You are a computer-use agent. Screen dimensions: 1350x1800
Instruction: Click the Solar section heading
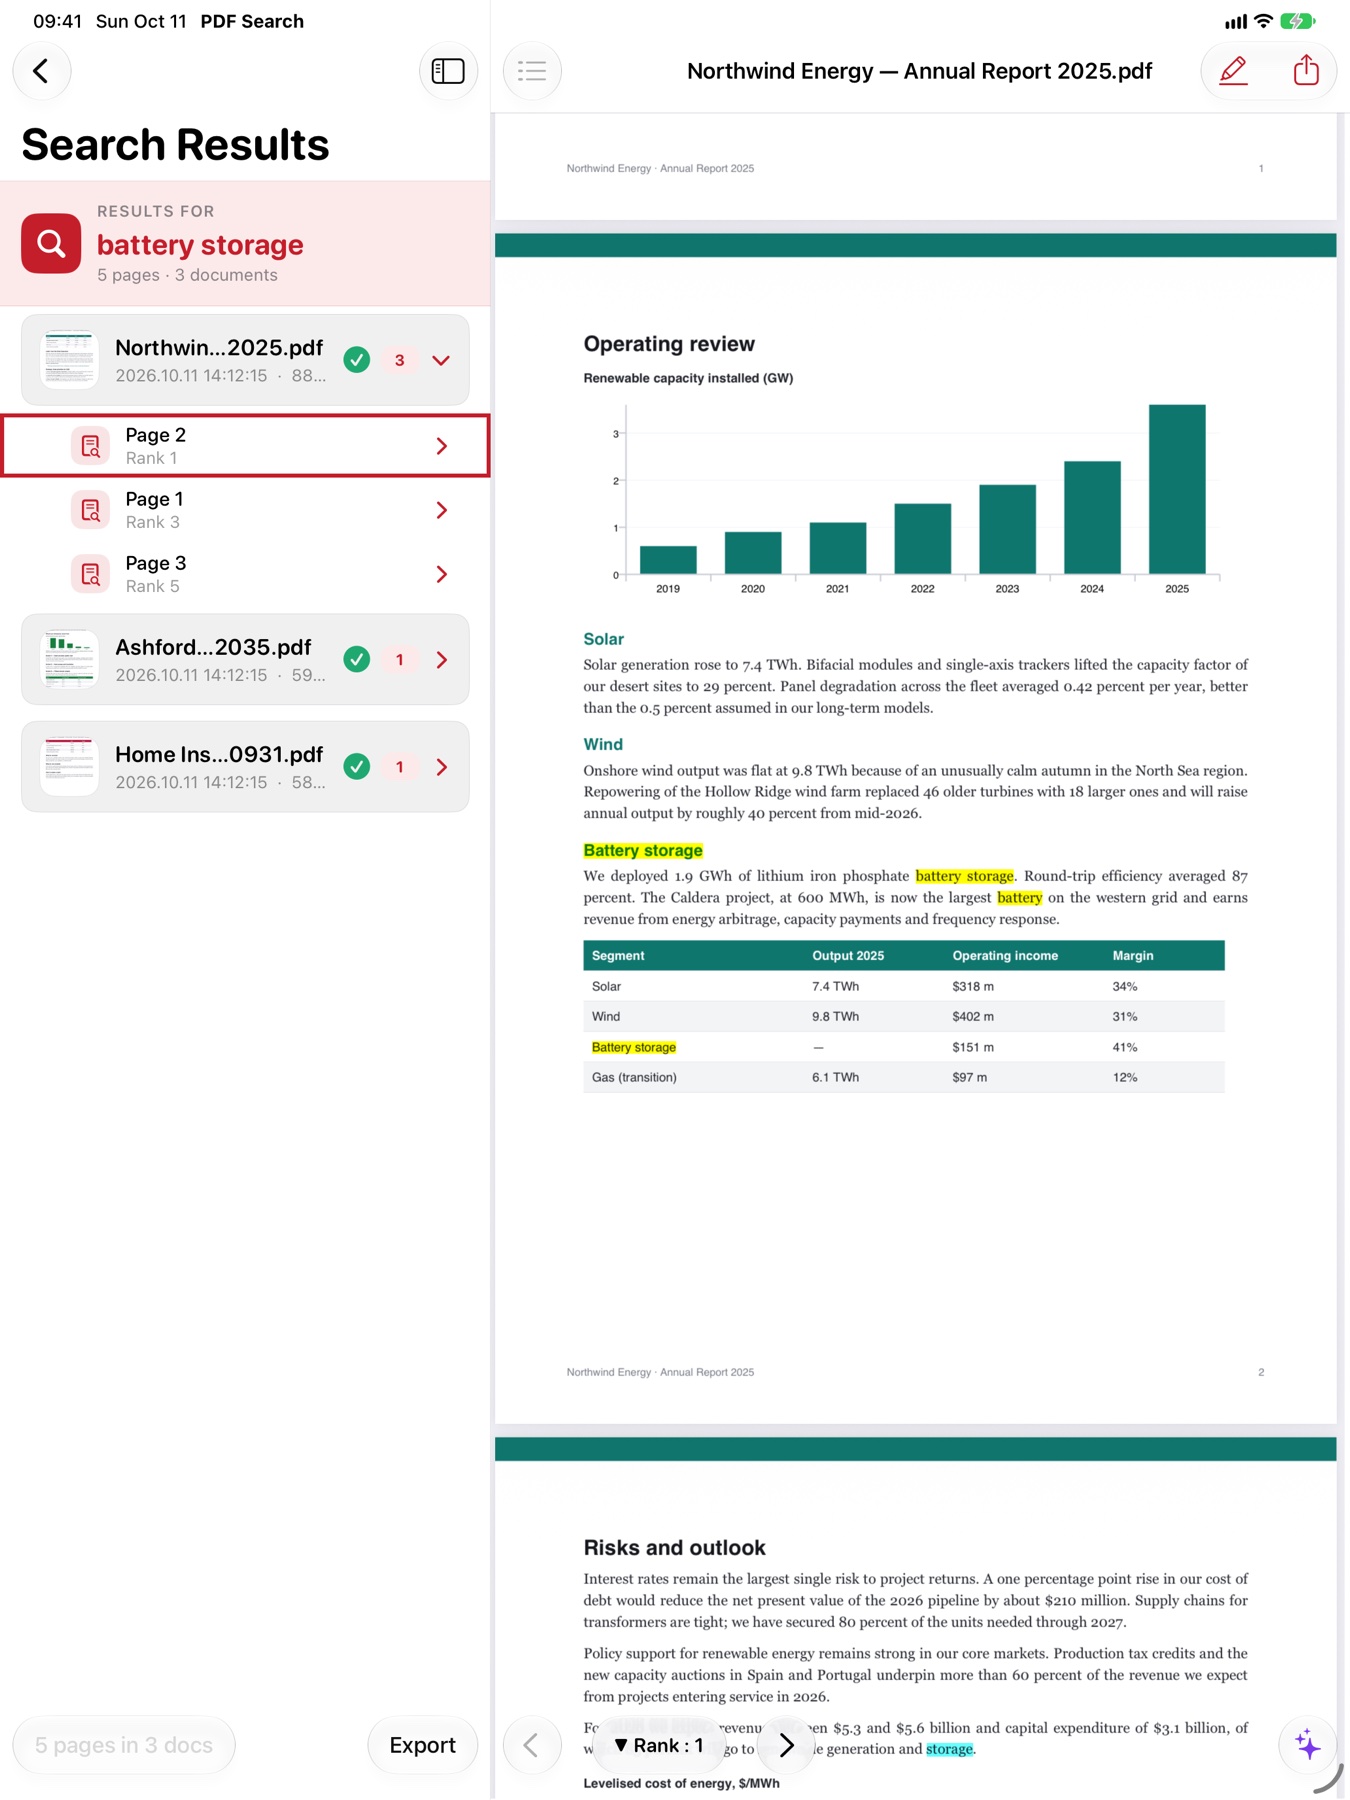pyautogui.click(x=603, y=638)
